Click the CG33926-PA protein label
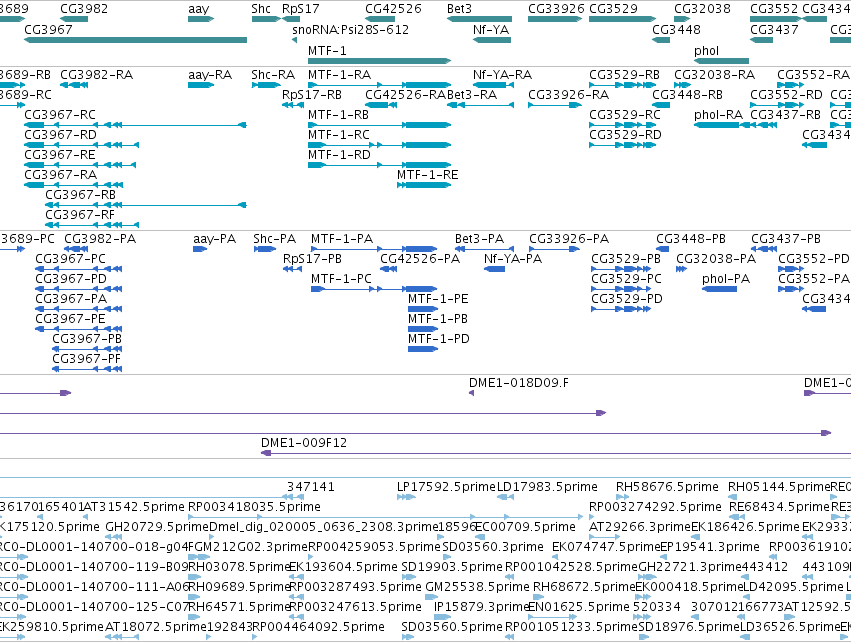Image resolution: width=851 pixels, height=642 pixels. point(569,239)
